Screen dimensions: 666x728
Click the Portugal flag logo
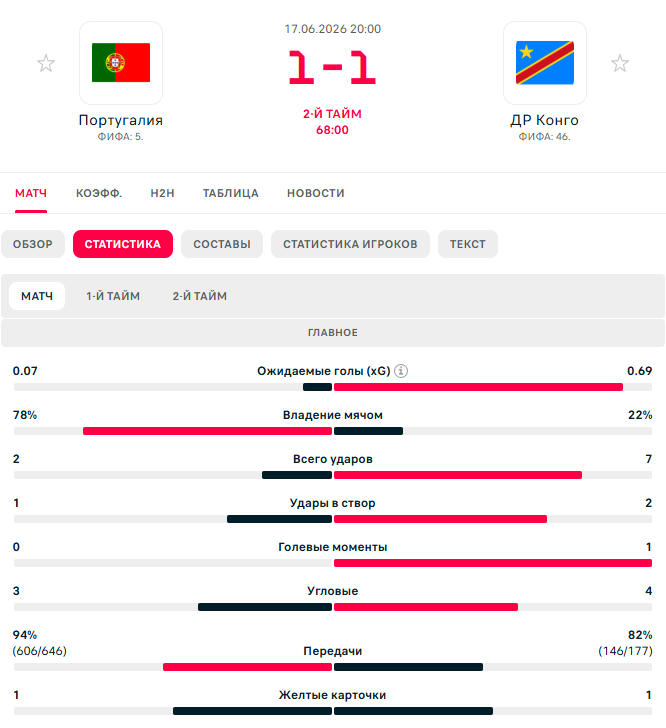pos(121,63)
